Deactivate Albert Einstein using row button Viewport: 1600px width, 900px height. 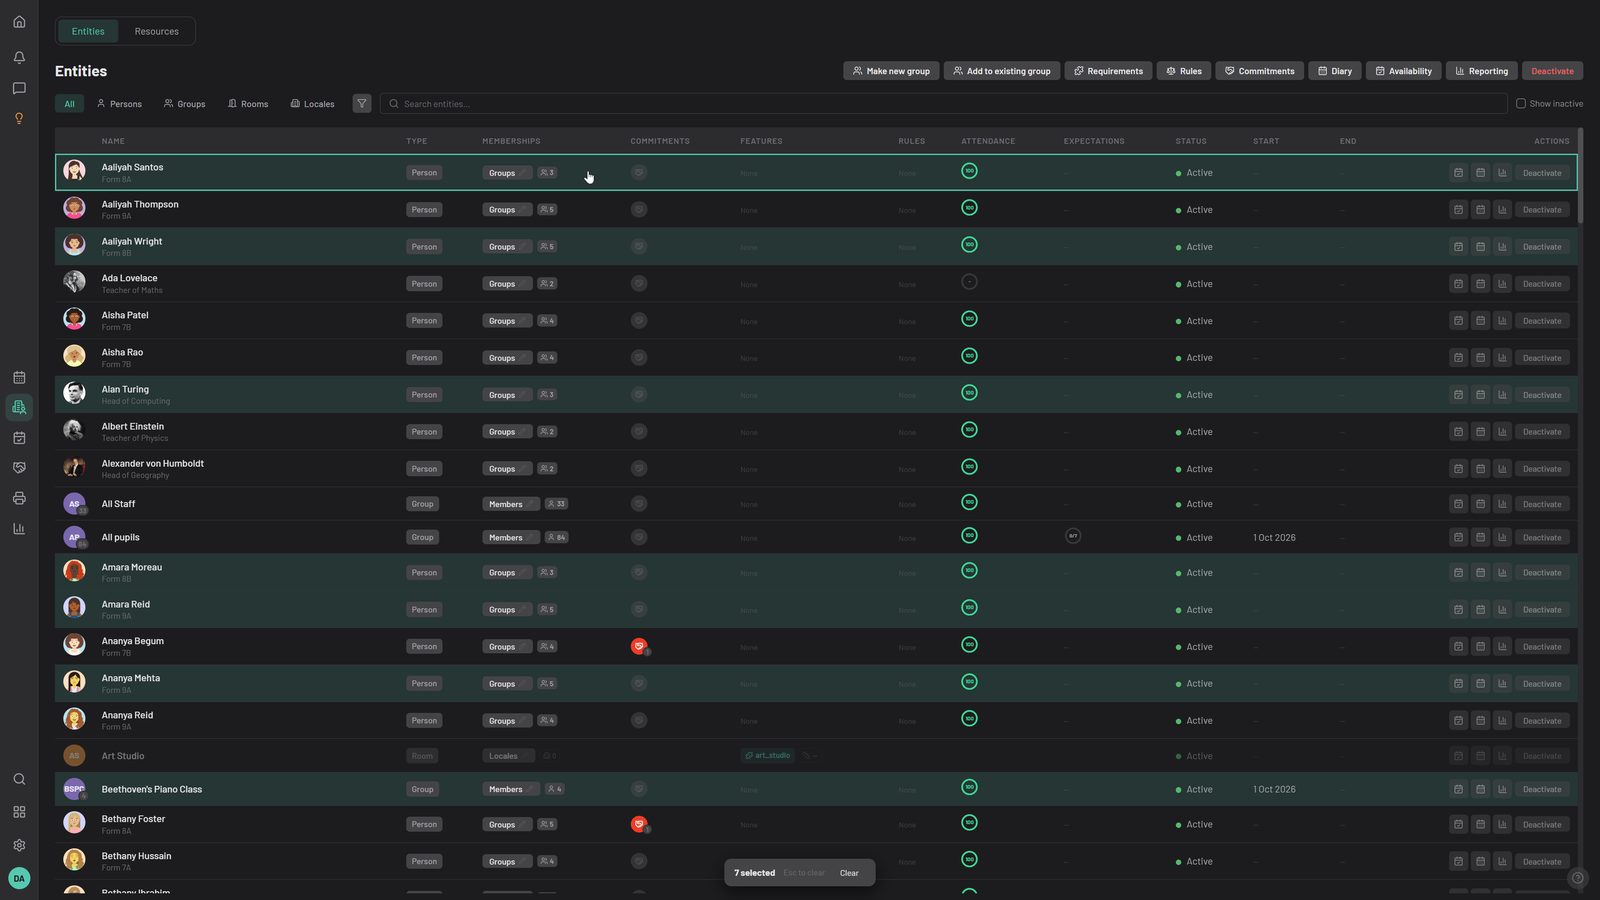(1542, 432)
